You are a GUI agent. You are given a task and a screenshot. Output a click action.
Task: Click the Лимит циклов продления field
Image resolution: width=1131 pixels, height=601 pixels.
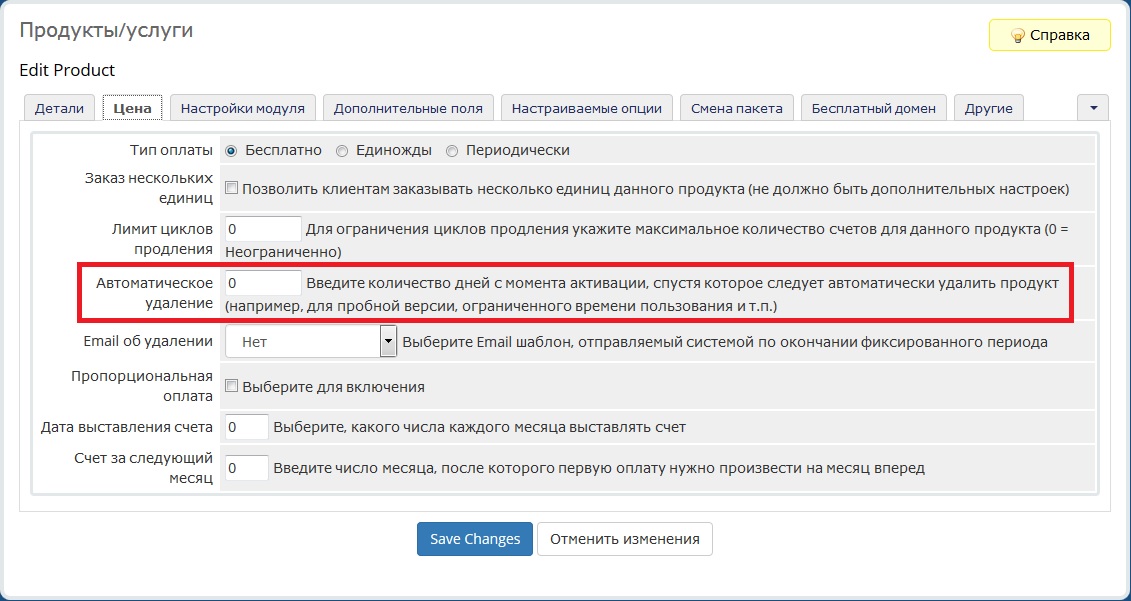(x=263, y=229)
